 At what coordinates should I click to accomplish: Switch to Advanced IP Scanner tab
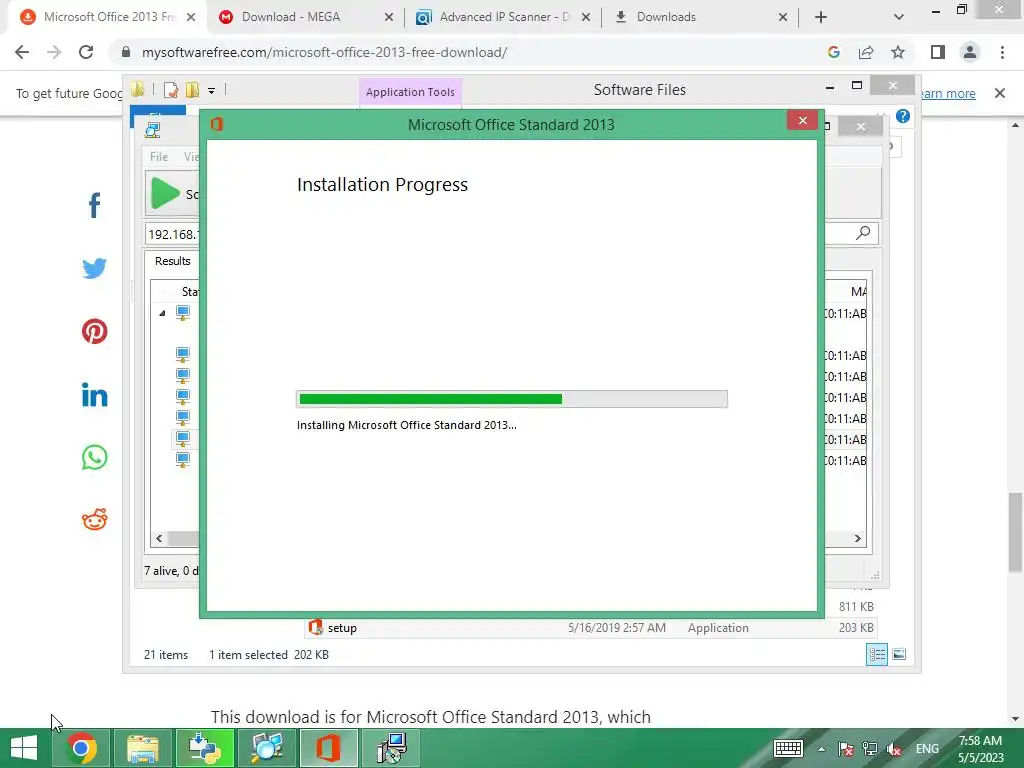tap(504, 17)
